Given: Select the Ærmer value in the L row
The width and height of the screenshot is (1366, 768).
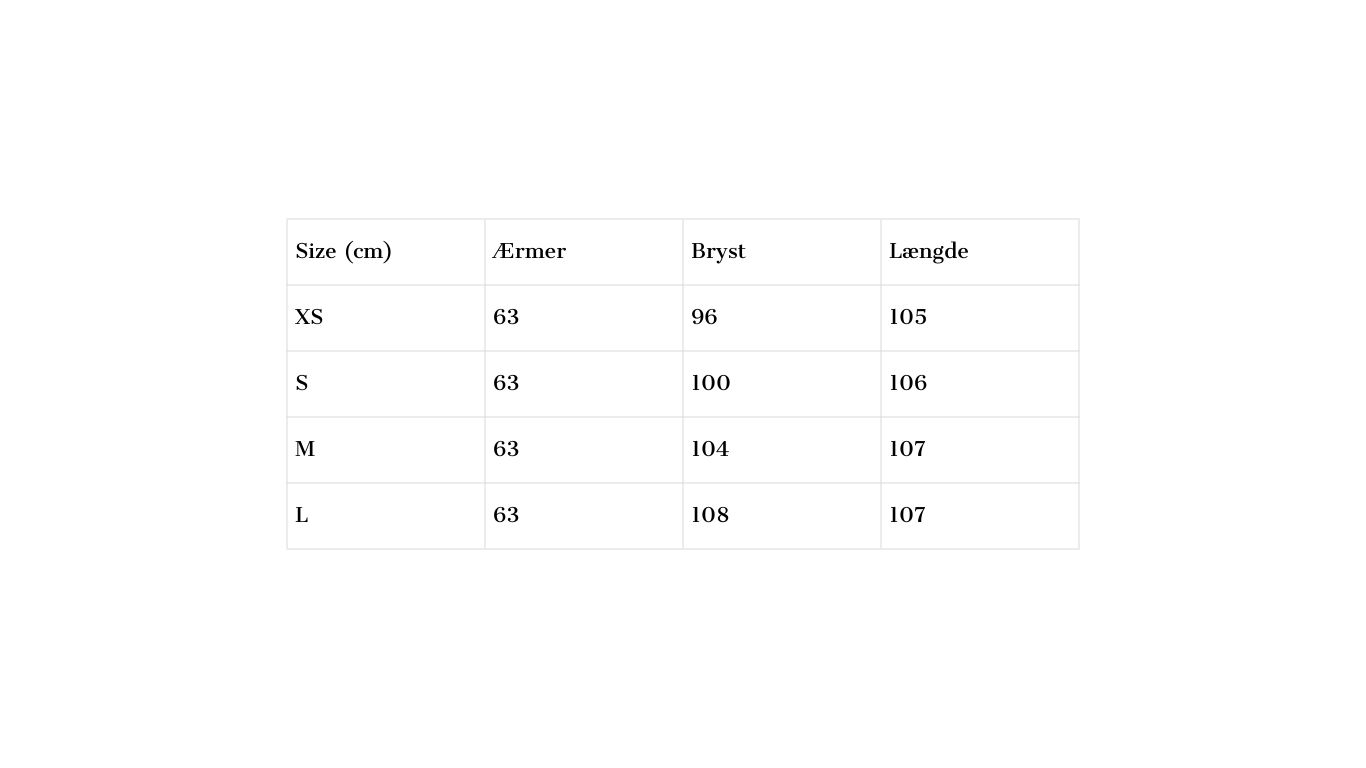Looking at the screenshot, I should 506,516.
